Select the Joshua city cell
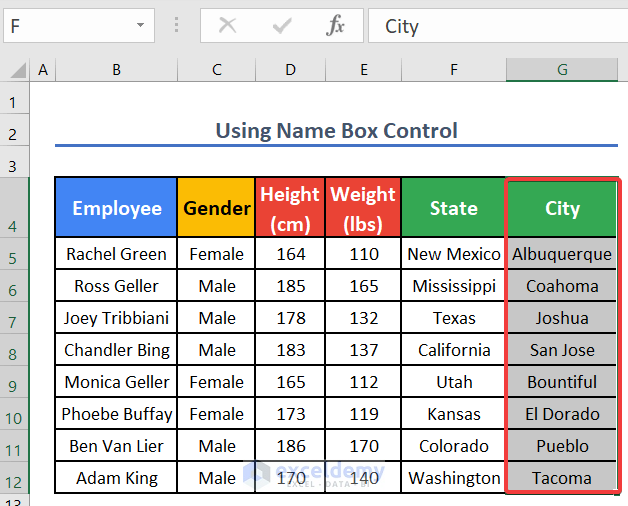This screenshot has height=506, width=628. pyautogui.click(x=562, y=318)
